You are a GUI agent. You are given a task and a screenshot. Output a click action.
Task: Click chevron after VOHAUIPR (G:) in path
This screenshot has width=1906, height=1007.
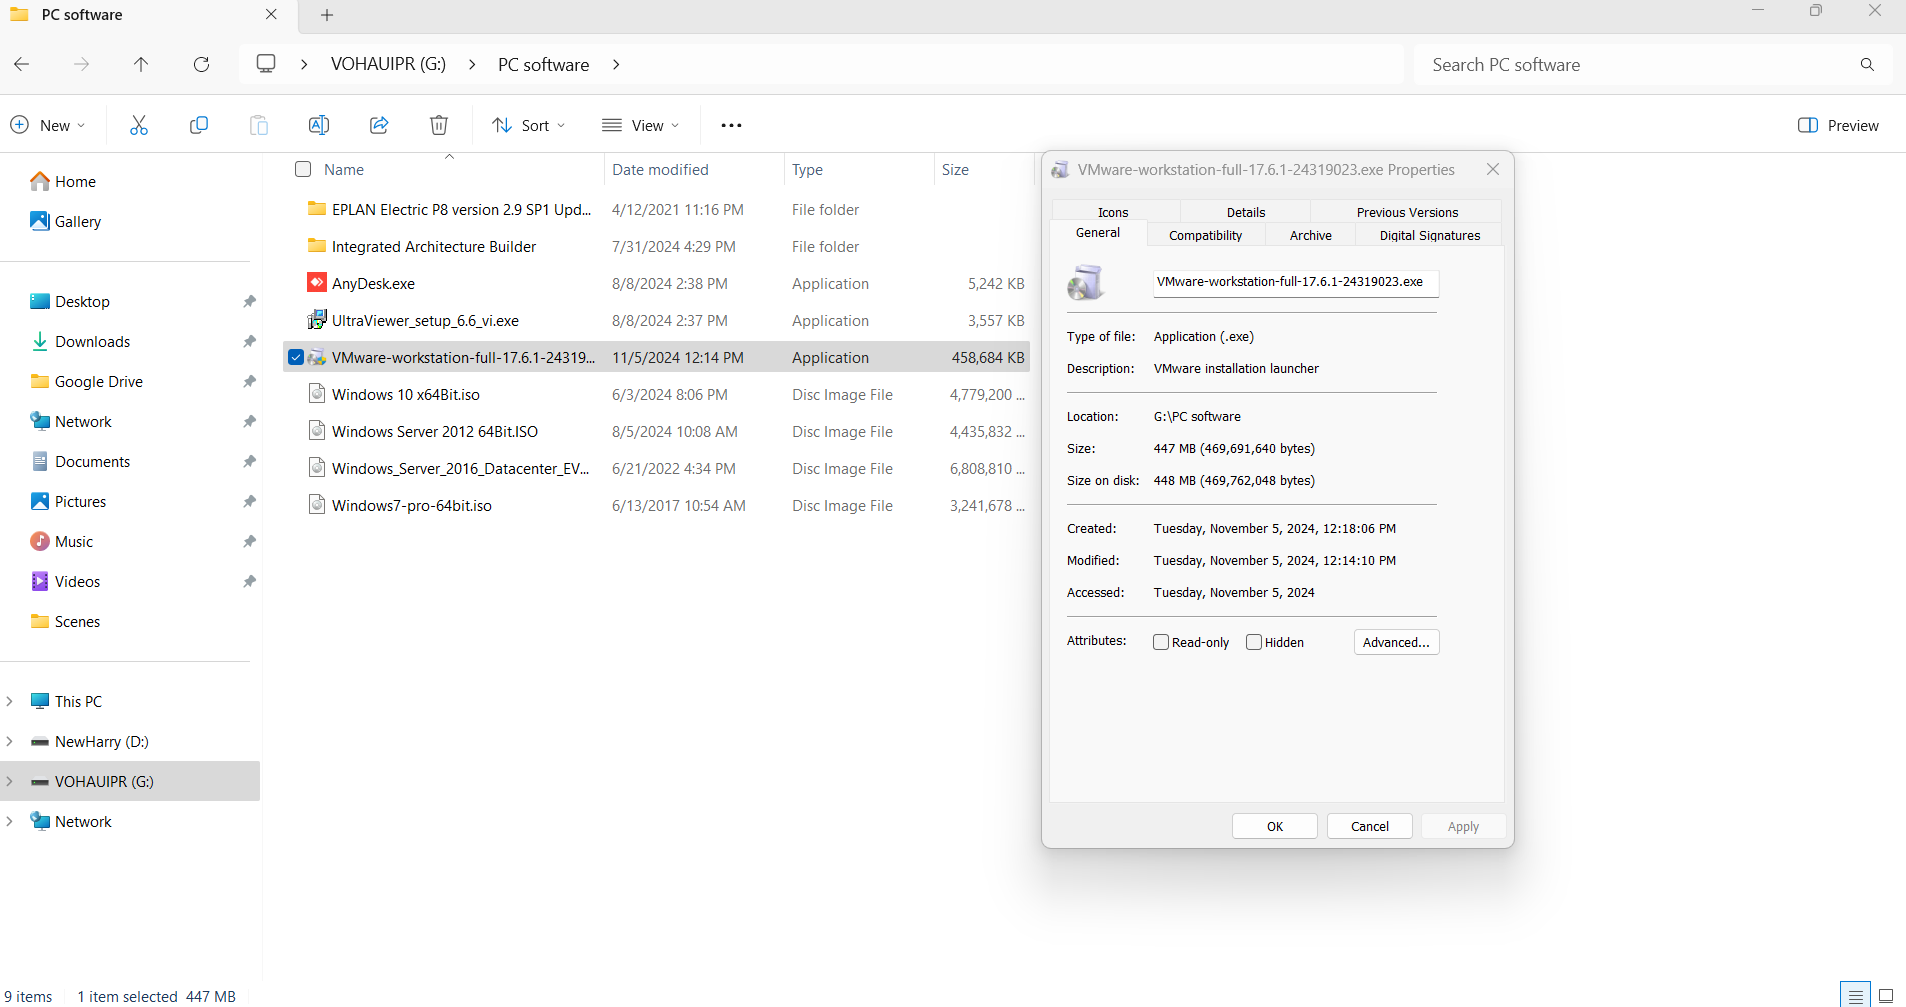(472, 64)
